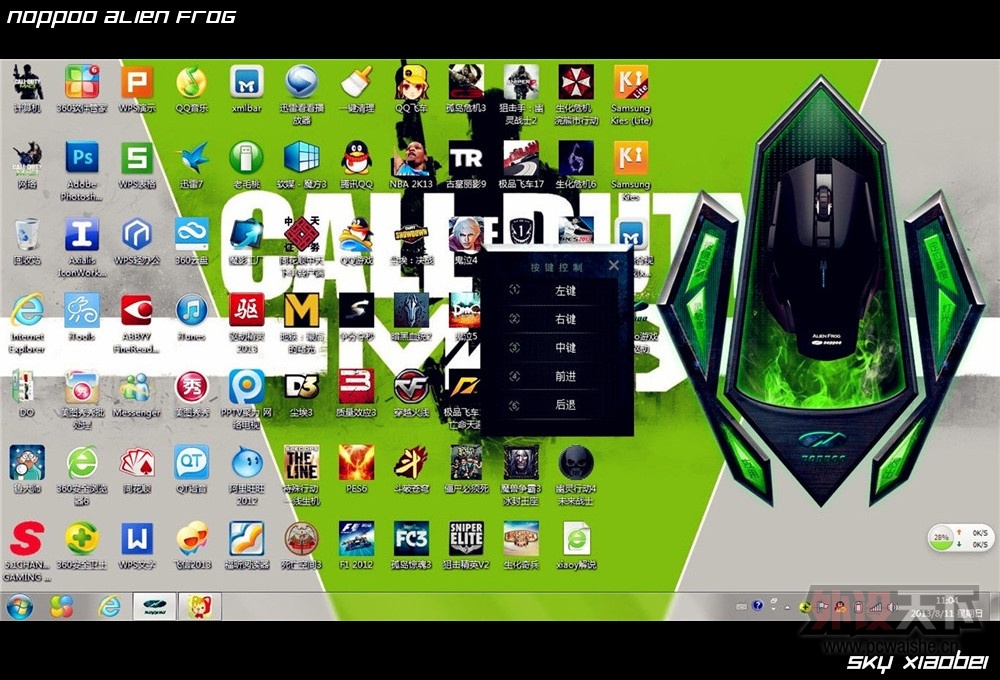Open 幽灵行动4 未来战士 skull icon
Viewport: 1000px width, 680px height.
point(576,462)
